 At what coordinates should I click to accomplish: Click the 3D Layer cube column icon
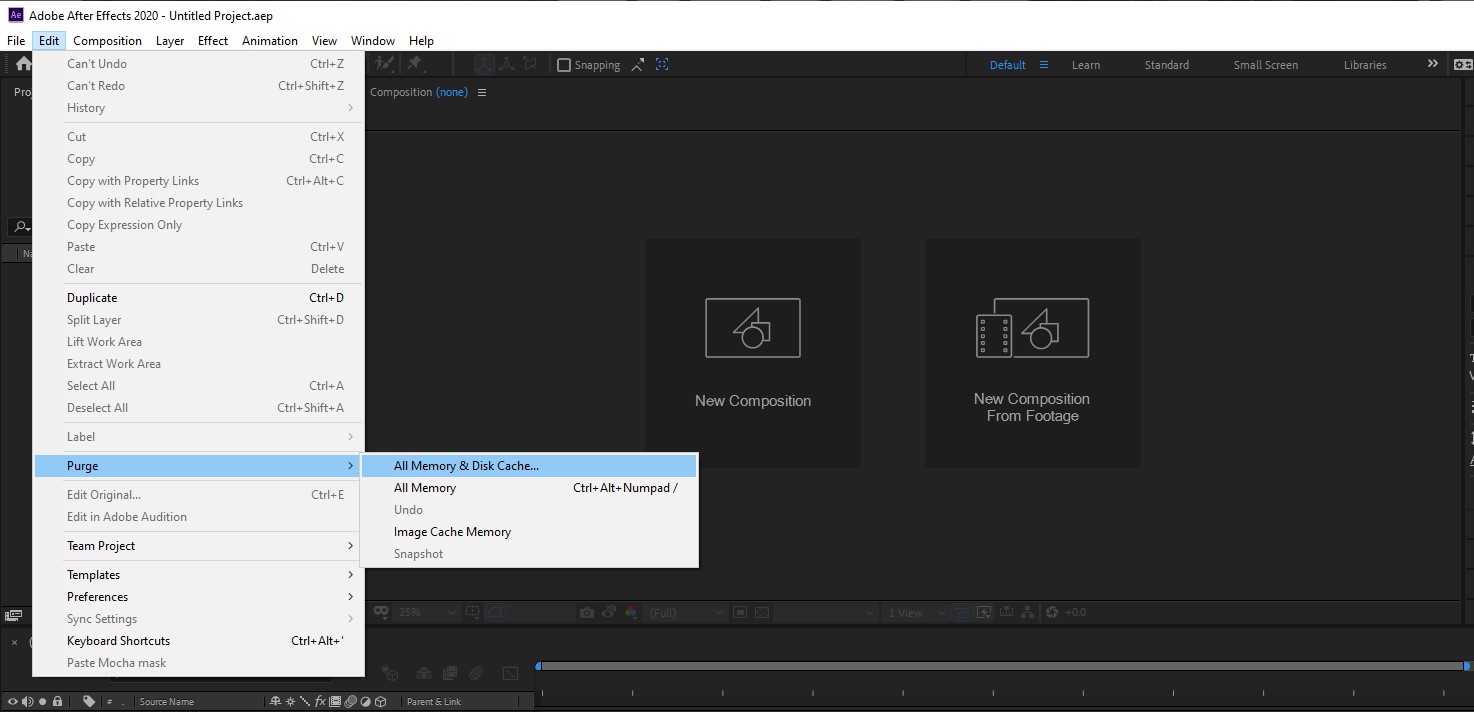click(x=381, y=701)
